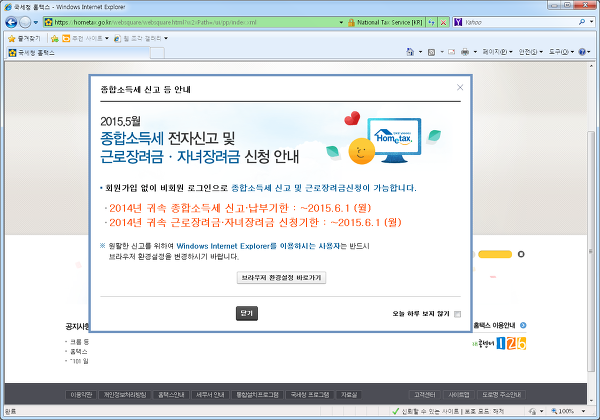
Task: Click the vertical scrollbar up arrow
Action: (x=591, y=66)
